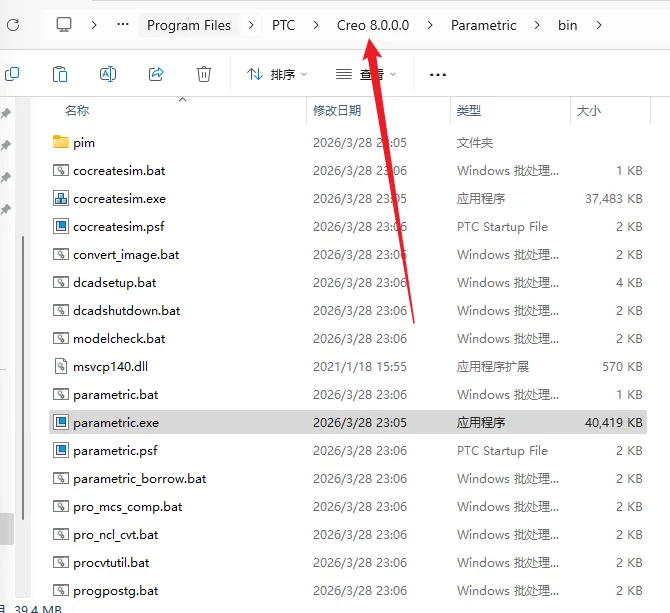The width and height of the screenshot is (670, 613).
Task: Open the 查看 view dropdown
Action: (x=366, y=74)
